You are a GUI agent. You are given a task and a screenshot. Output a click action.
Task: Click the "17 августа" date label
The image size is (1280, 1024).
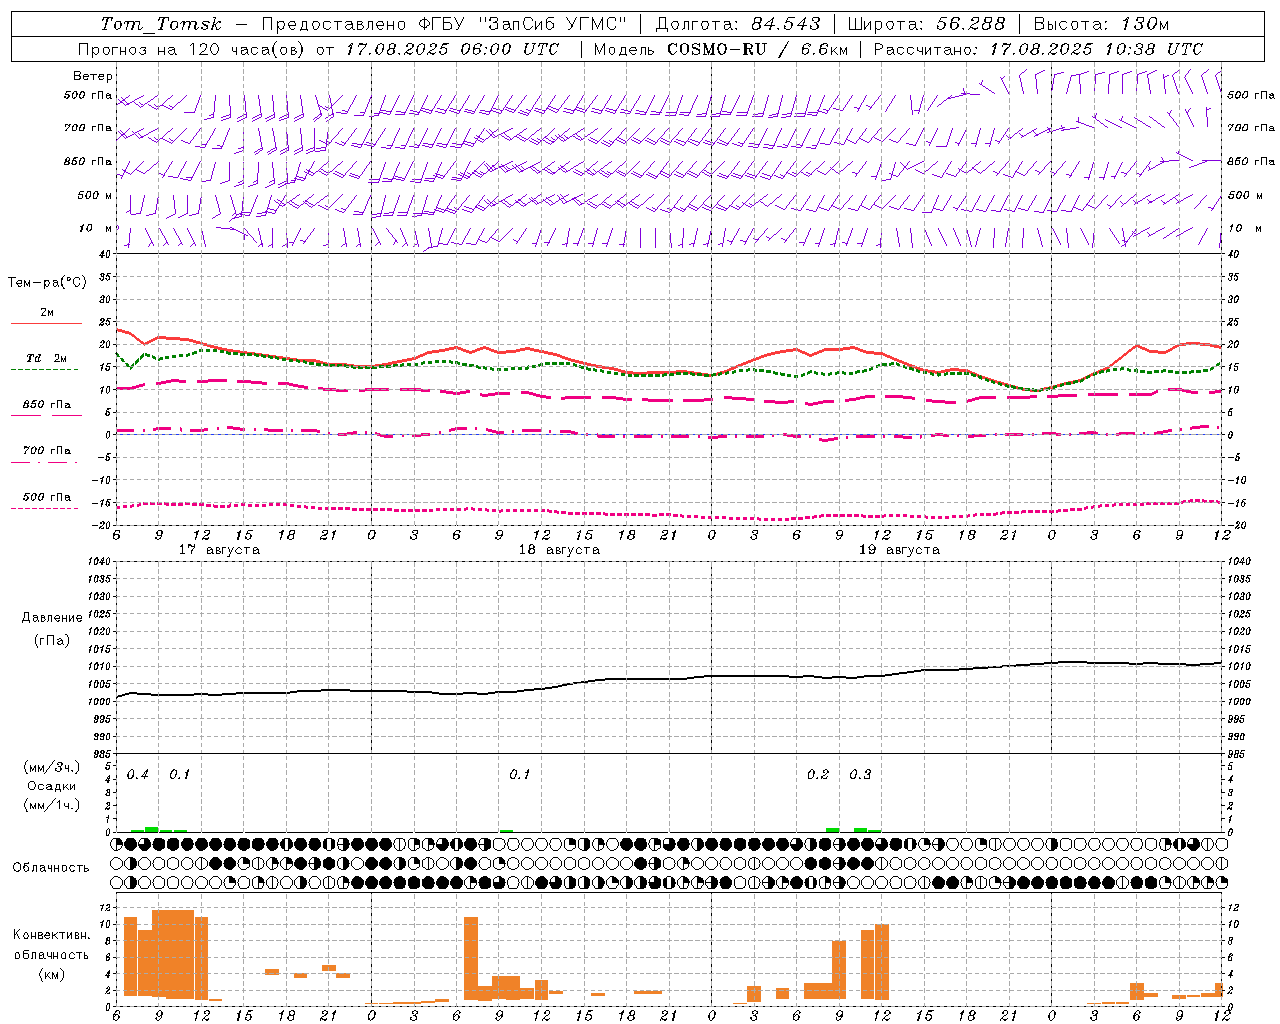(x=219, y=550)
